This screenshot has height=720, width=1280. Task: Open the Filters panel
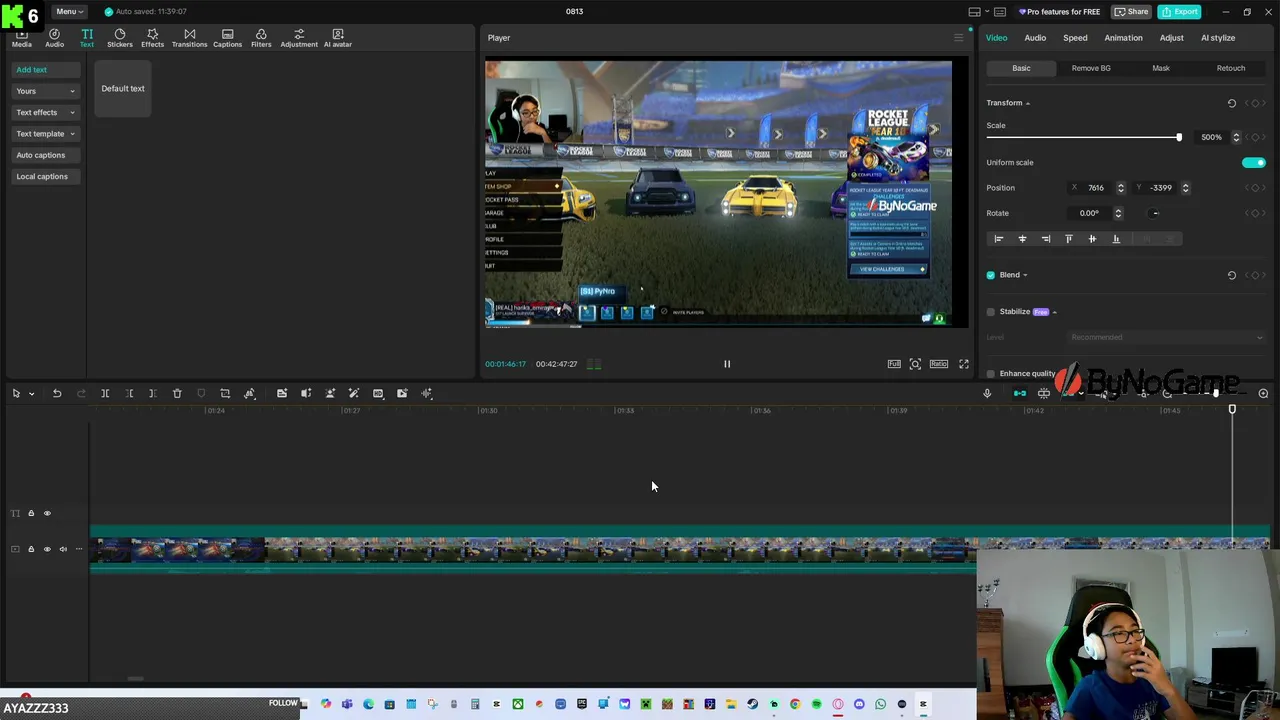pyautogui.click(x=261, y=38)
